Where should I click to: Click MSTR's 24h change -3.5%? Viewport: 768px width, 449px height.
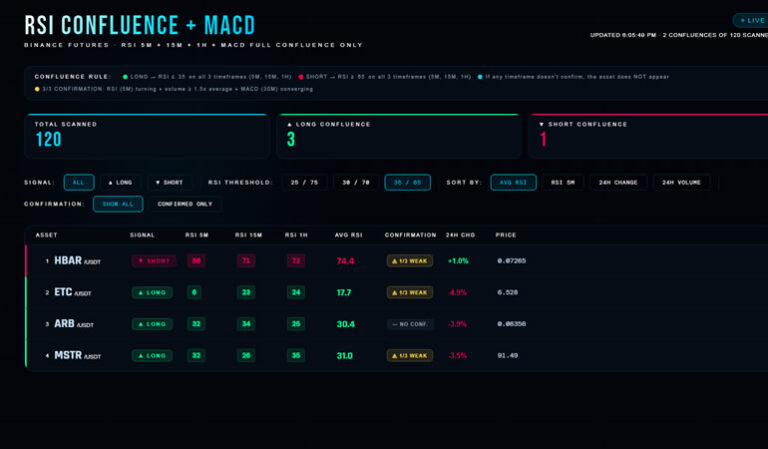(x=457, y=355)
